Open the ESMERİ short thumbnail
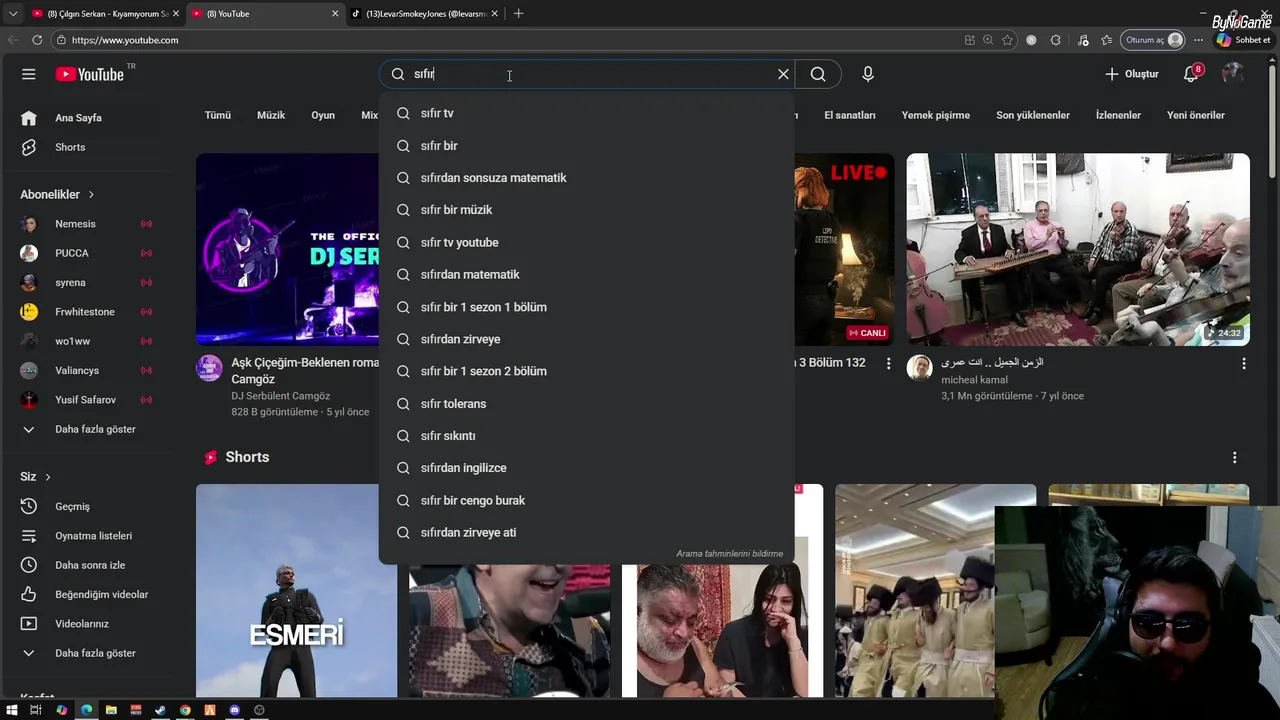The height and width of the screenshot is (720, 1280). coord(296,590)
